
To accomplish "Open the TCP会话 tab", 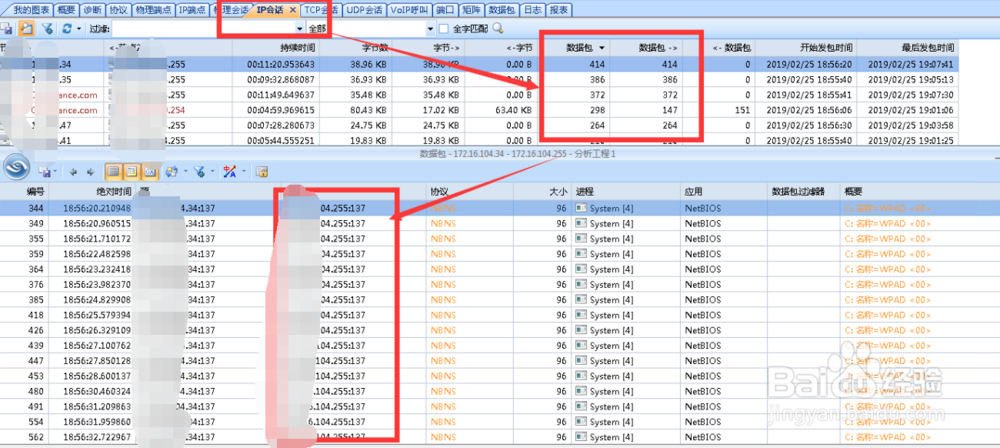I will [x=321, y=10].
